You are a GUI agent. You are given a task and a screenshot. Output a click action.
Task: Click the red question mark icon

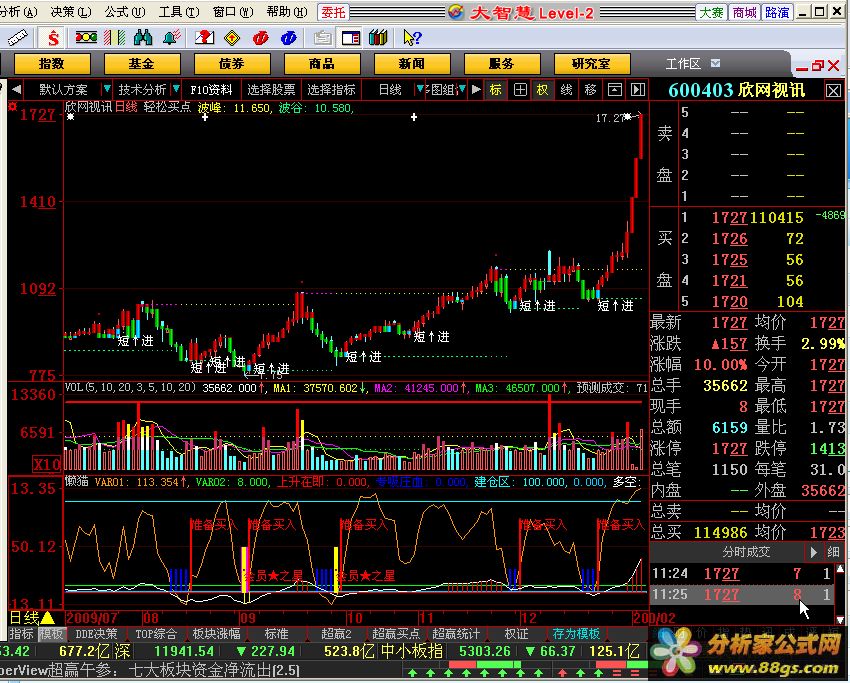tap(204, 37)
